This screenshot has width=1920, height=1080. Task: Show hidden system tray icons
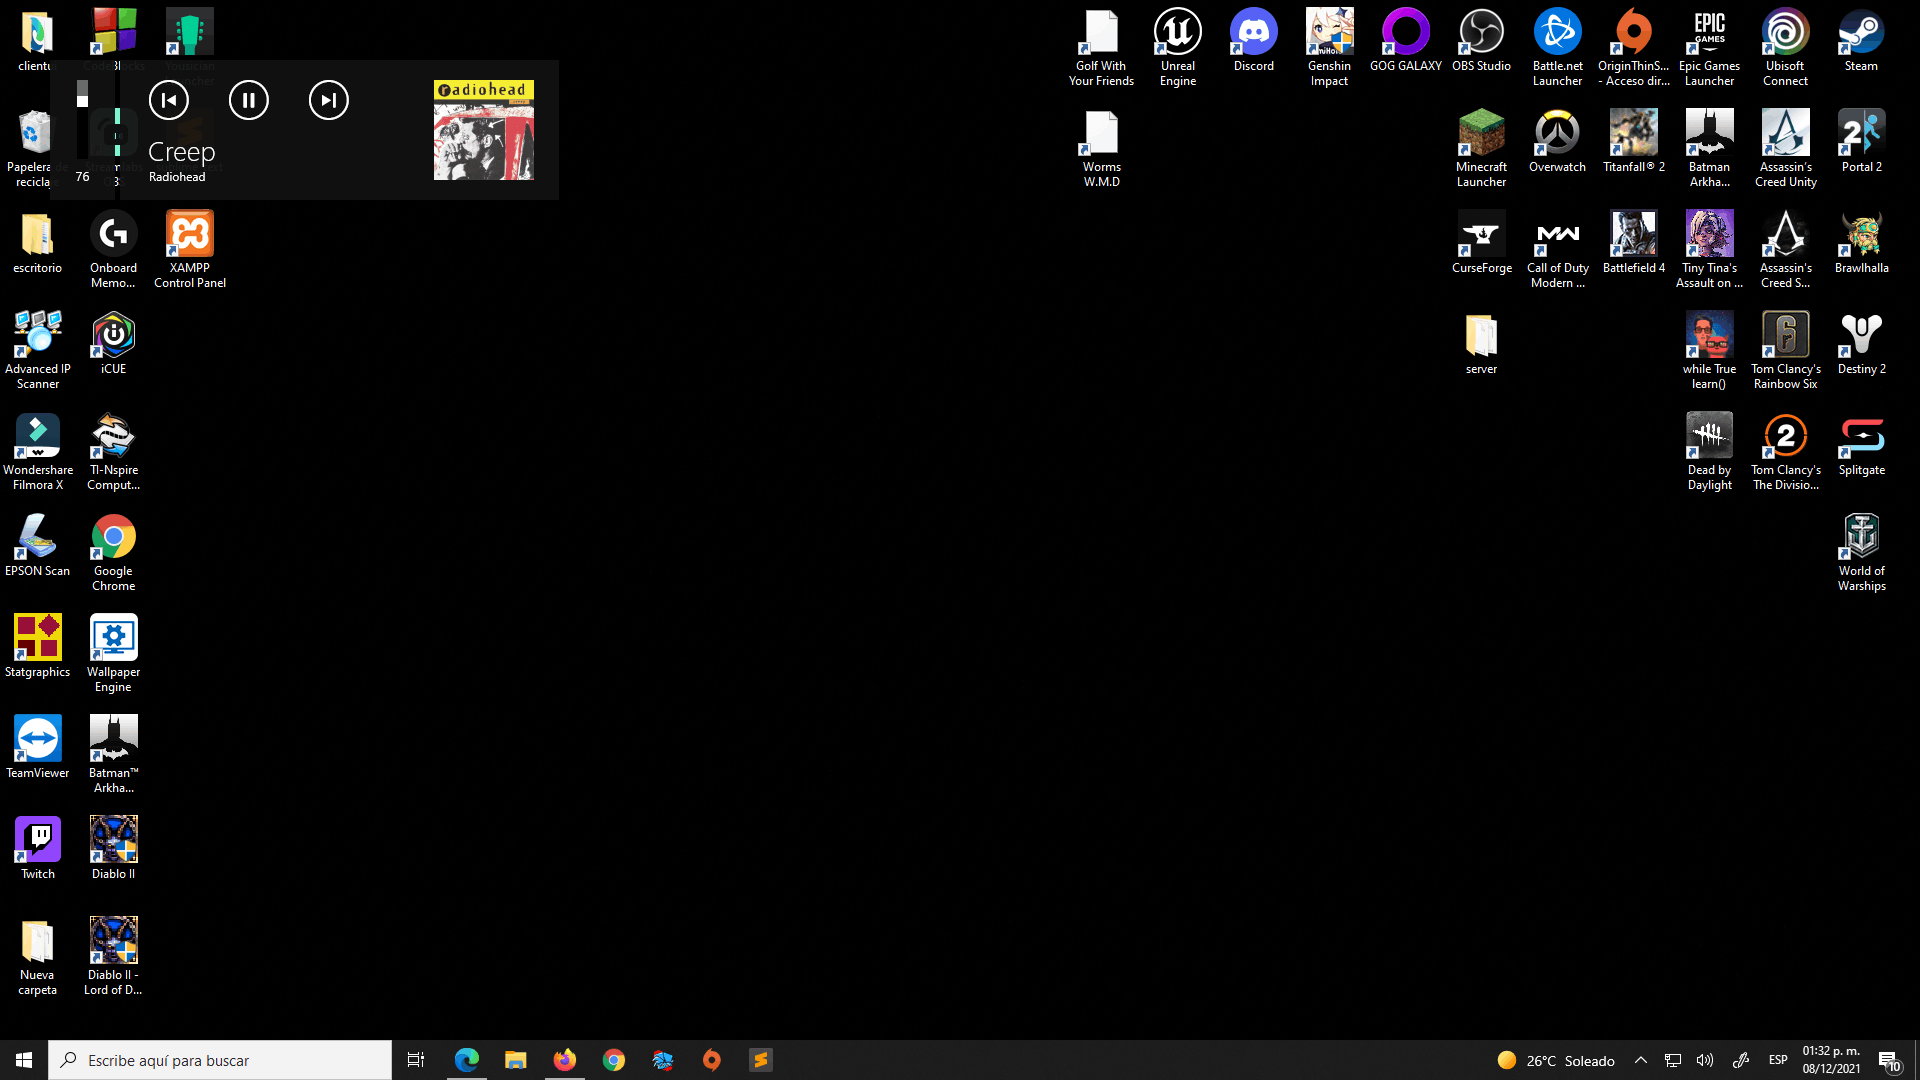(x=1641, y=1060)
